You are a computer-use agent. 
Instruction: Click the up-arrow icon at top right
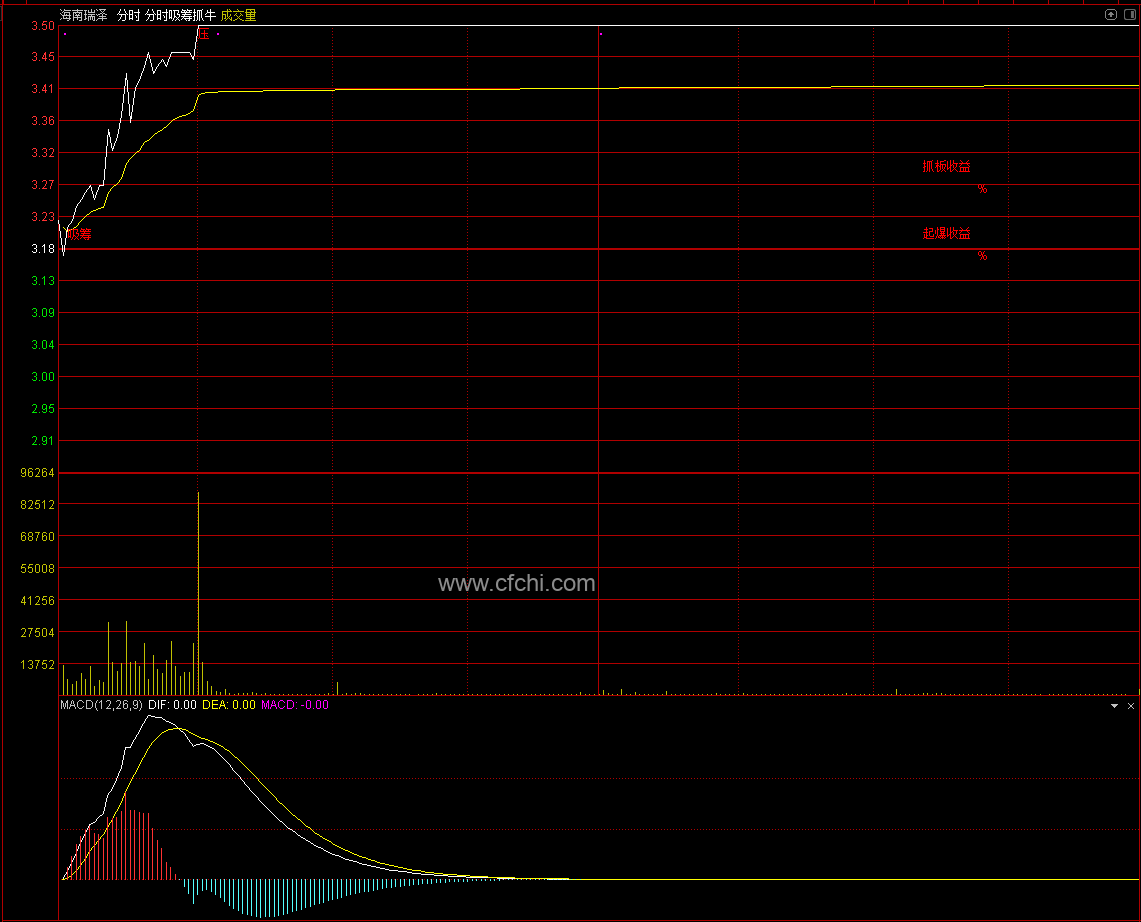tap(1110, 15)
